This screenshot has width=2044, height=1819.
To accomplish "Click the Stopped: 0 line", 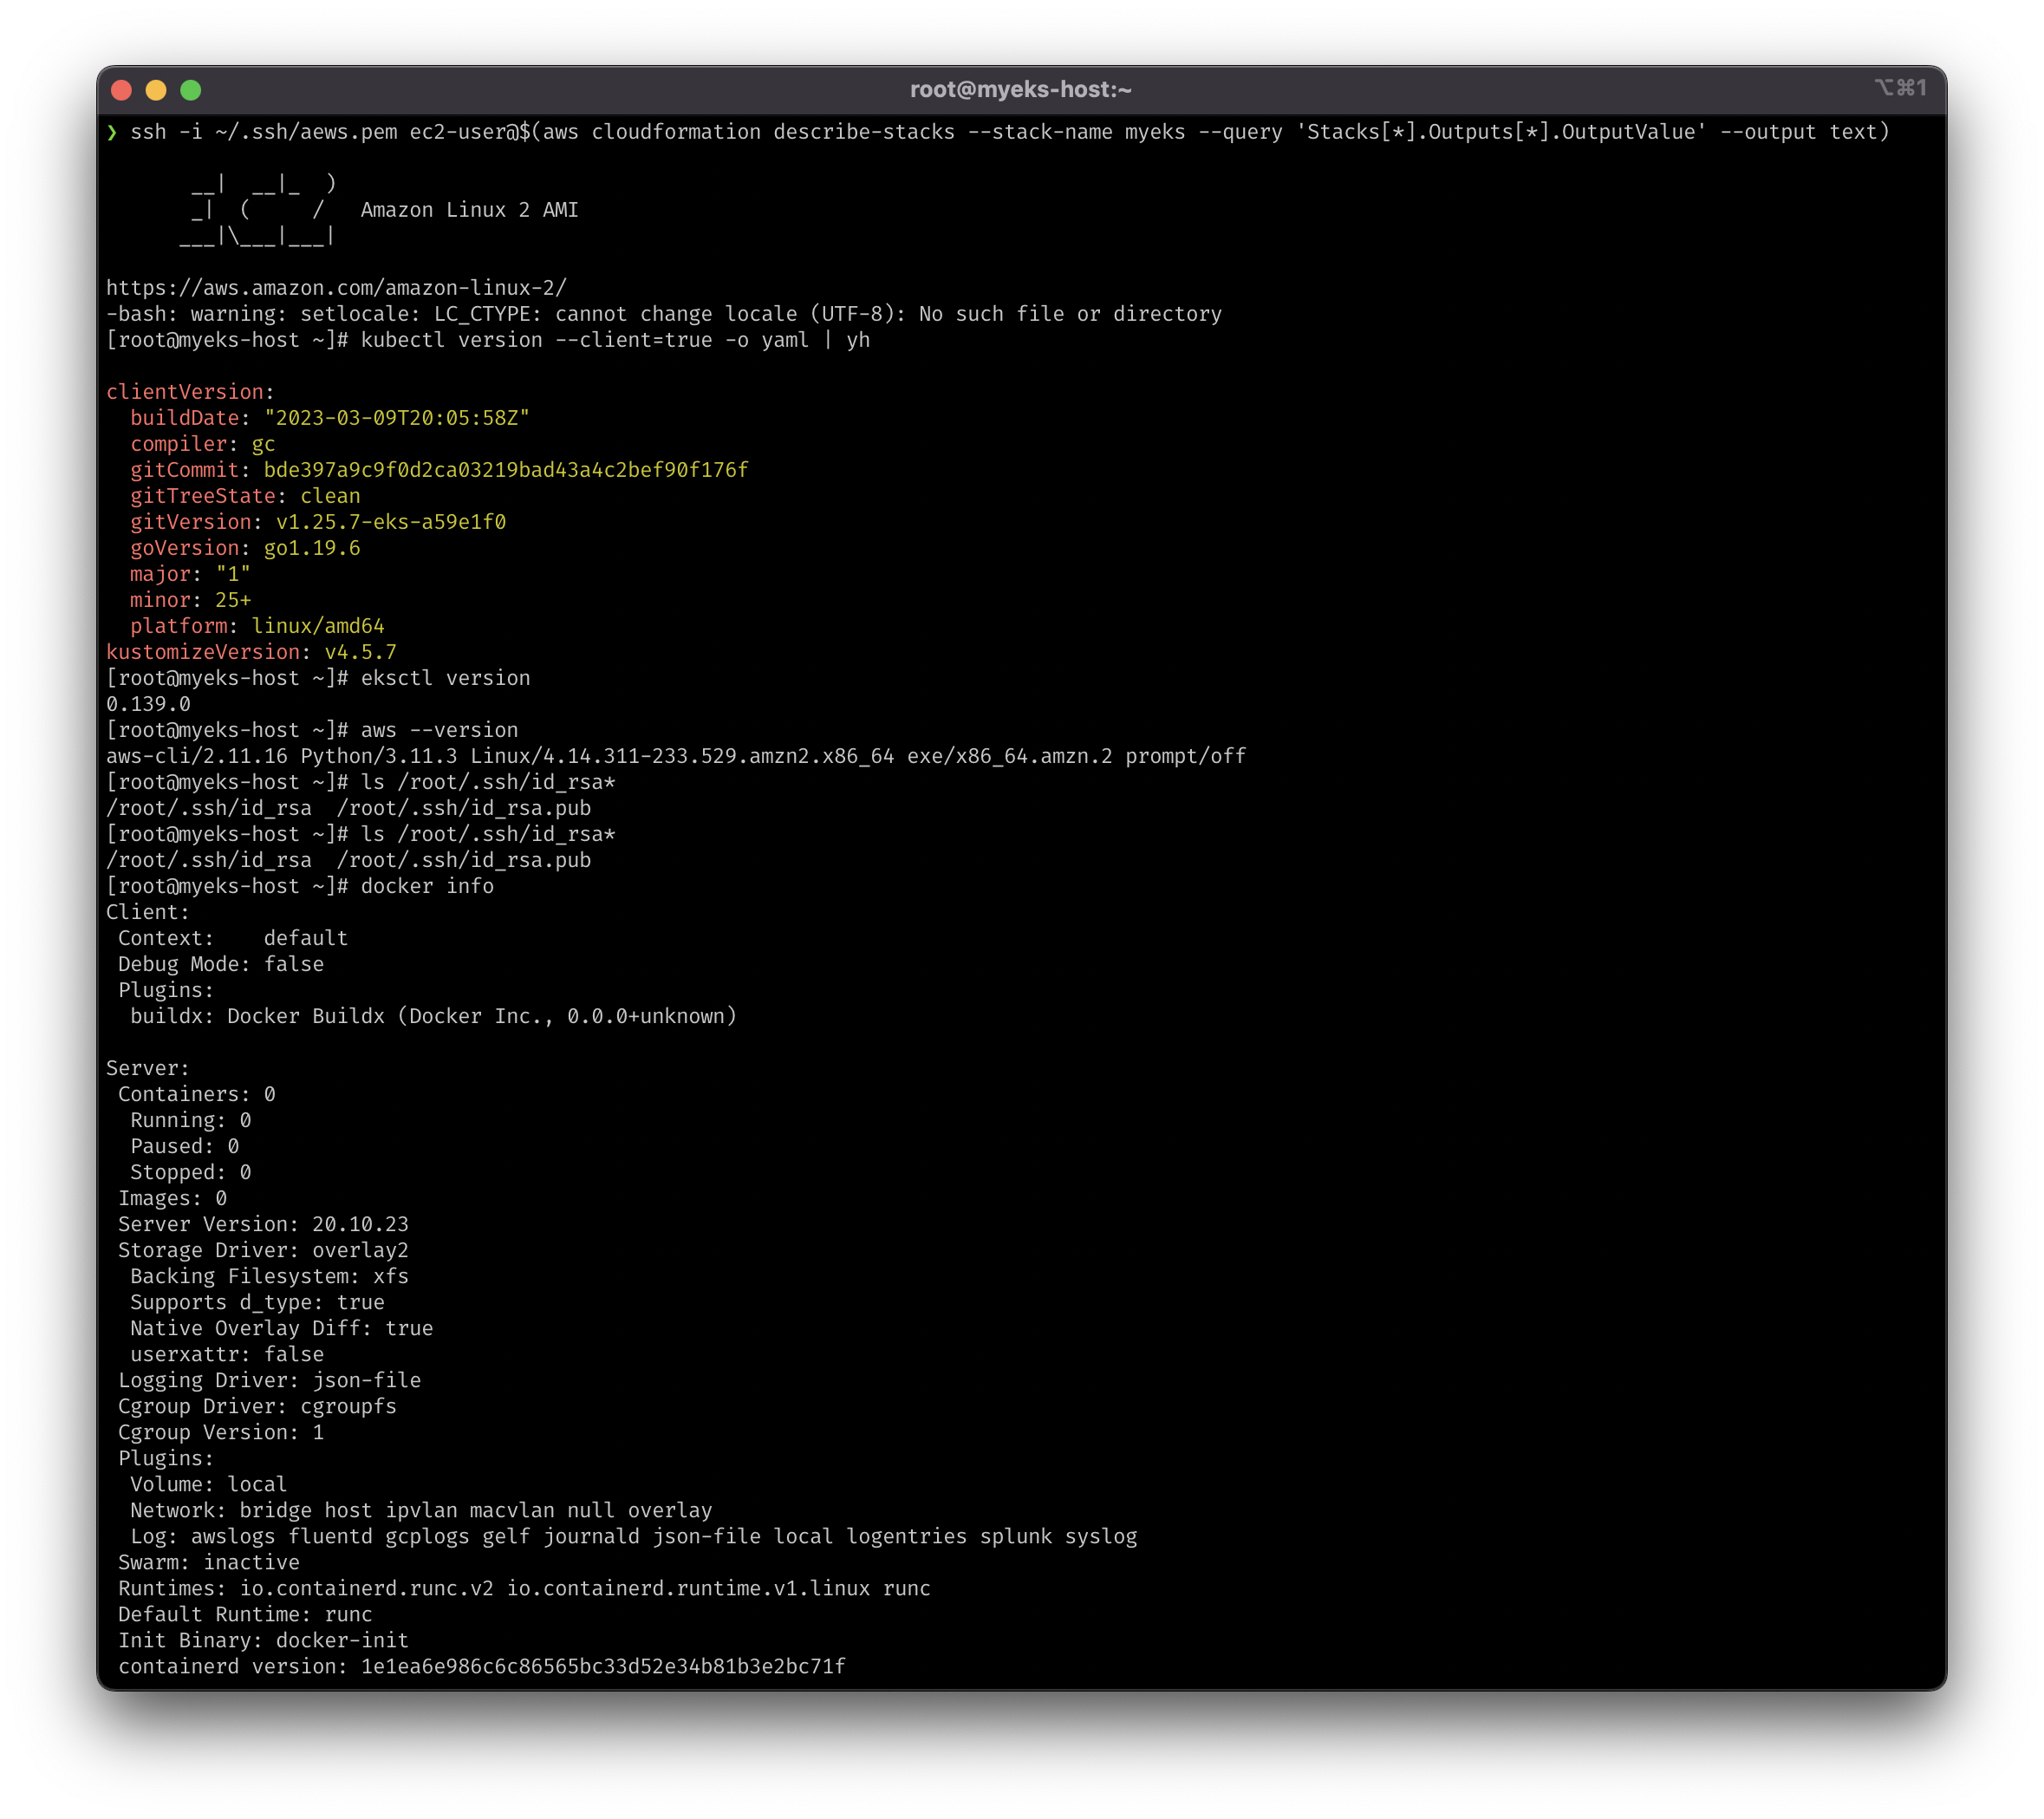I will (191, 1172).
